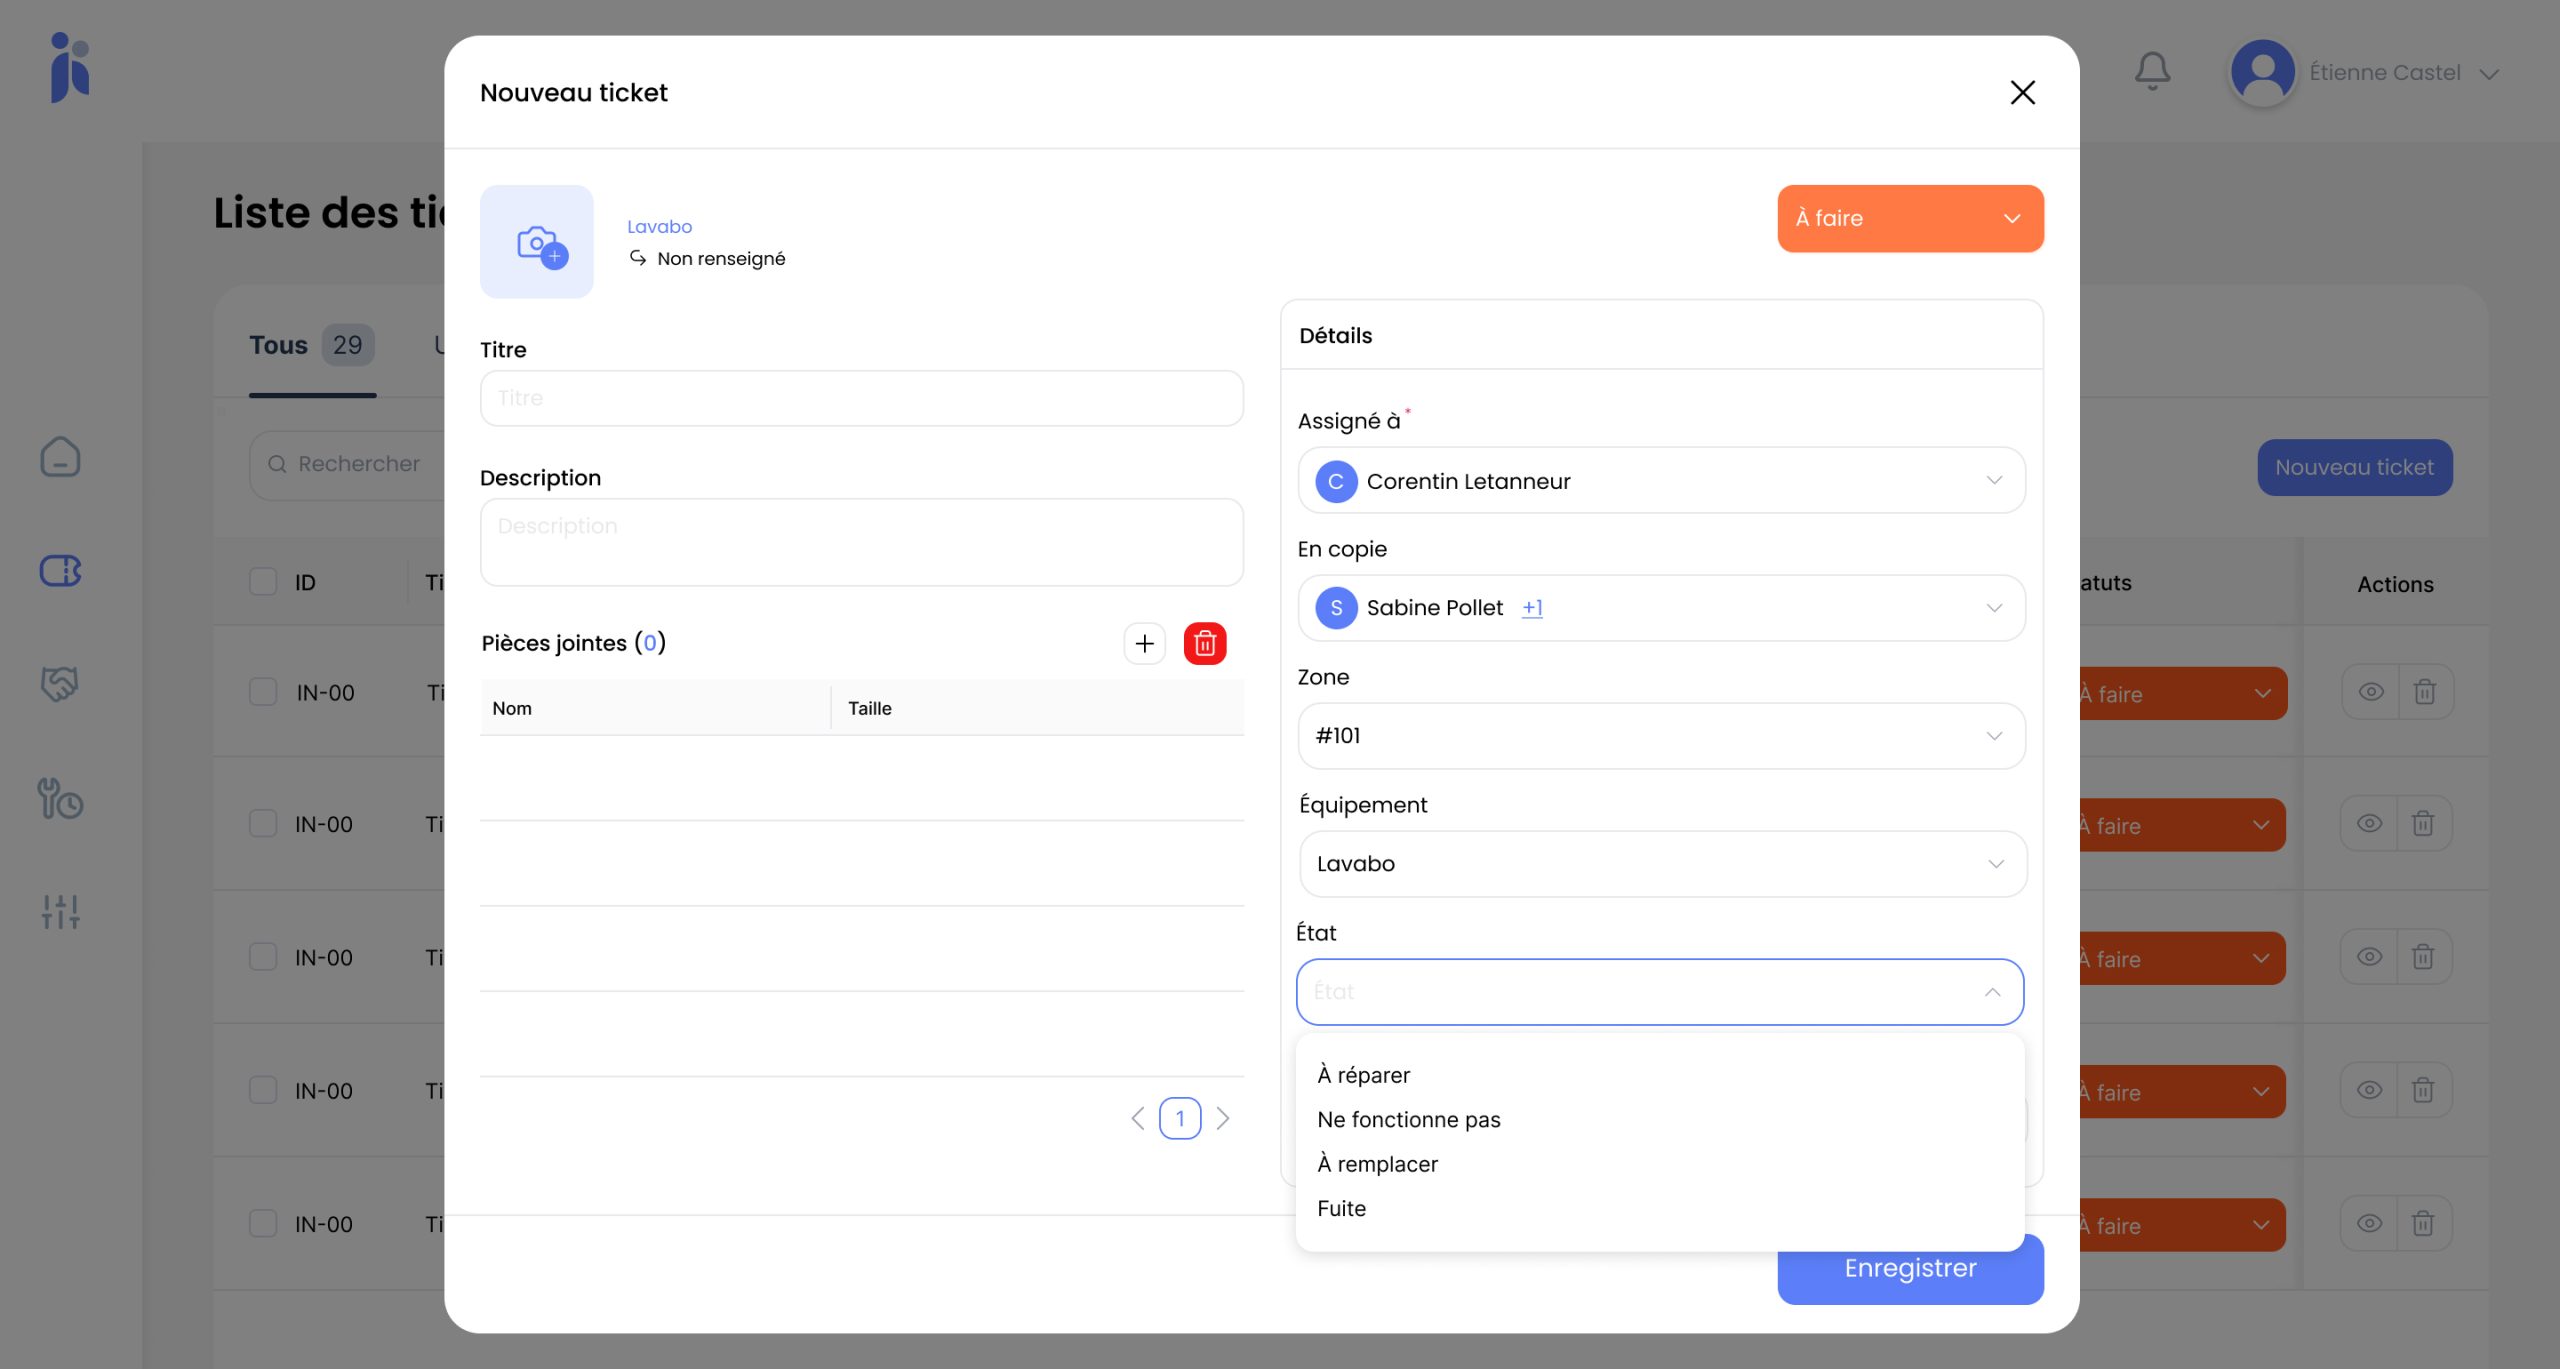
Task: Click the Lavabo link near photo
Action: (x=659, y=227)
